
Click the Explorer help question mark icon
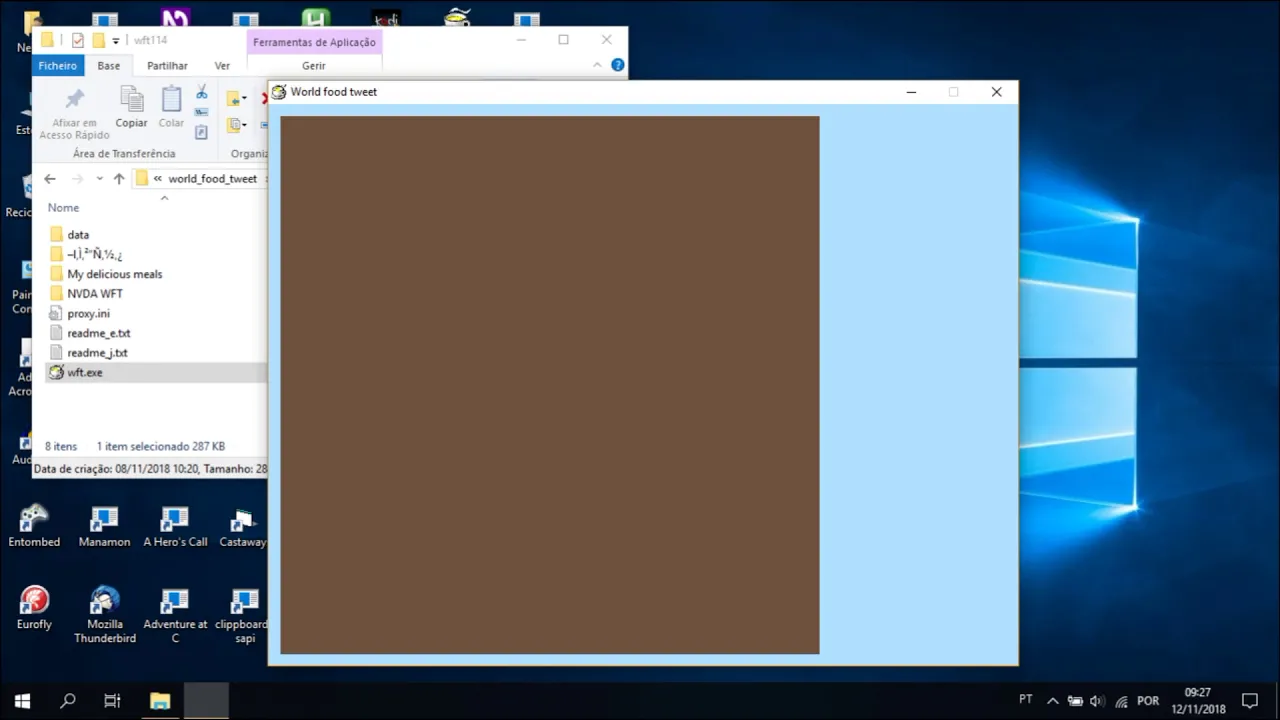point(618,65)
